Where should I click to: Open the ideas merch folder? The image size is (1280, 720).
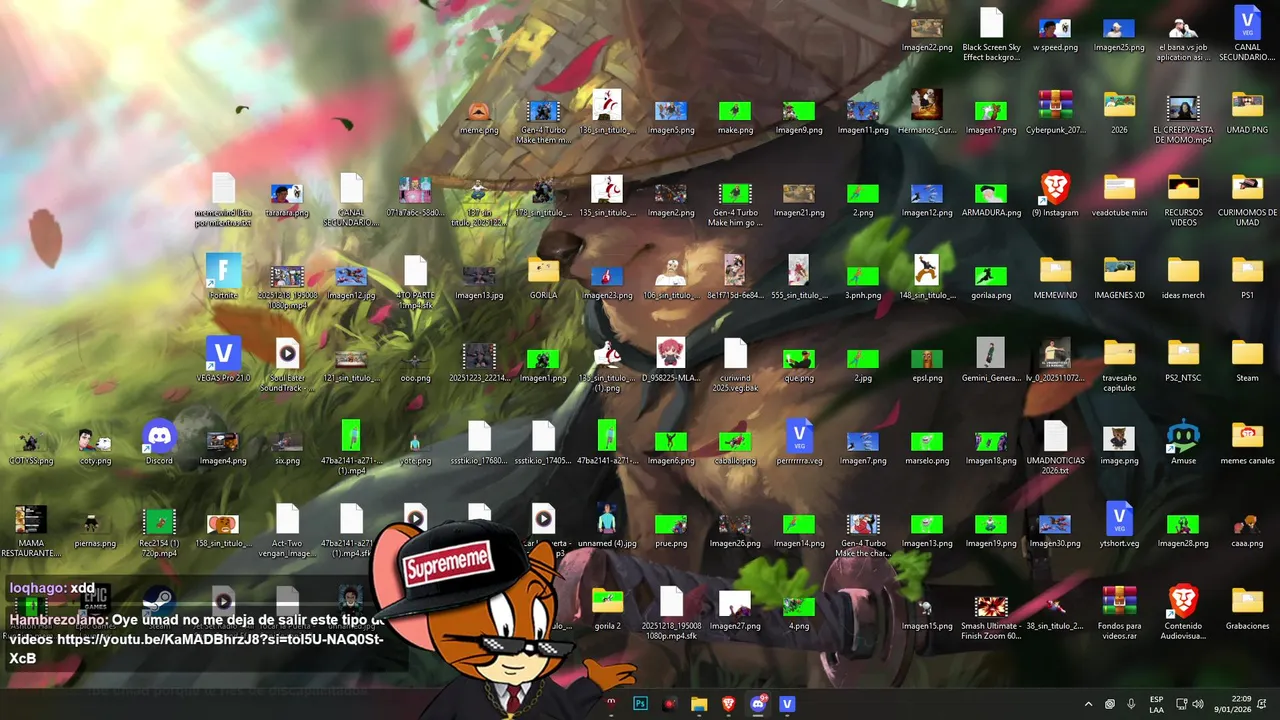pyautogui.click(x=1183, y=277)
